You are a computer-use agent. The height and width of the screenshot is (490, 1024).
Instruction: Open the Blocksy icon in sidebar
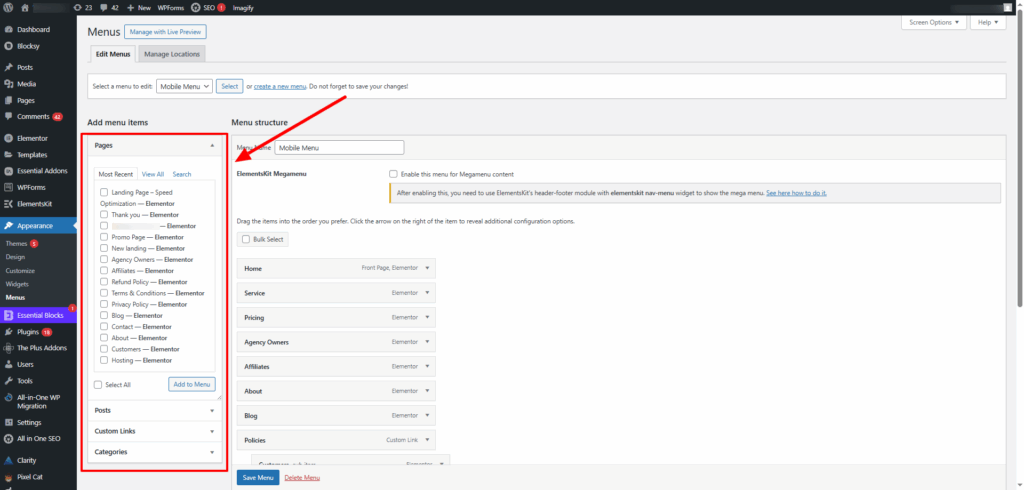tap(8, 46)
